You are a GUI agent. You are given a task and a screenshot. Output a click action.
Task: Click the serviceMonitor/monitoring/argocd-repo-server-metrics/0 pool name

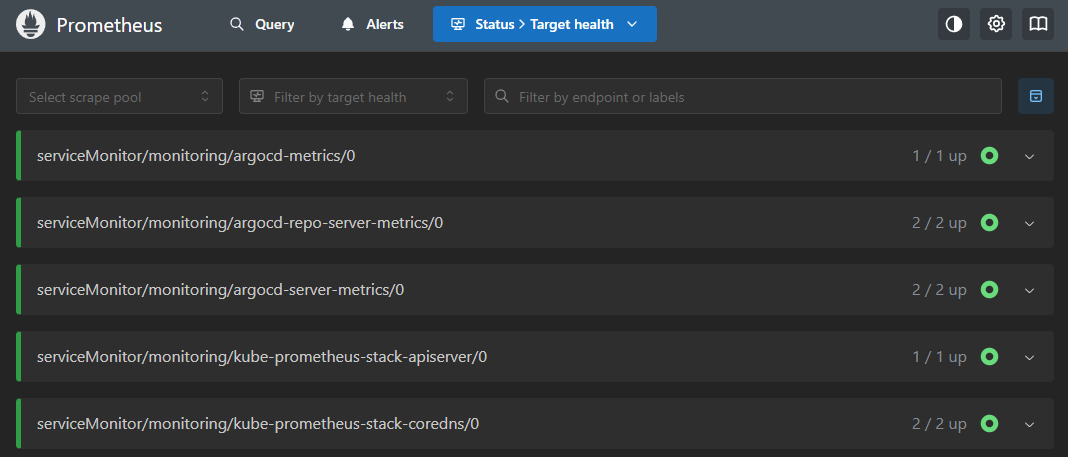pyautogui.click(x=240, y=223)
